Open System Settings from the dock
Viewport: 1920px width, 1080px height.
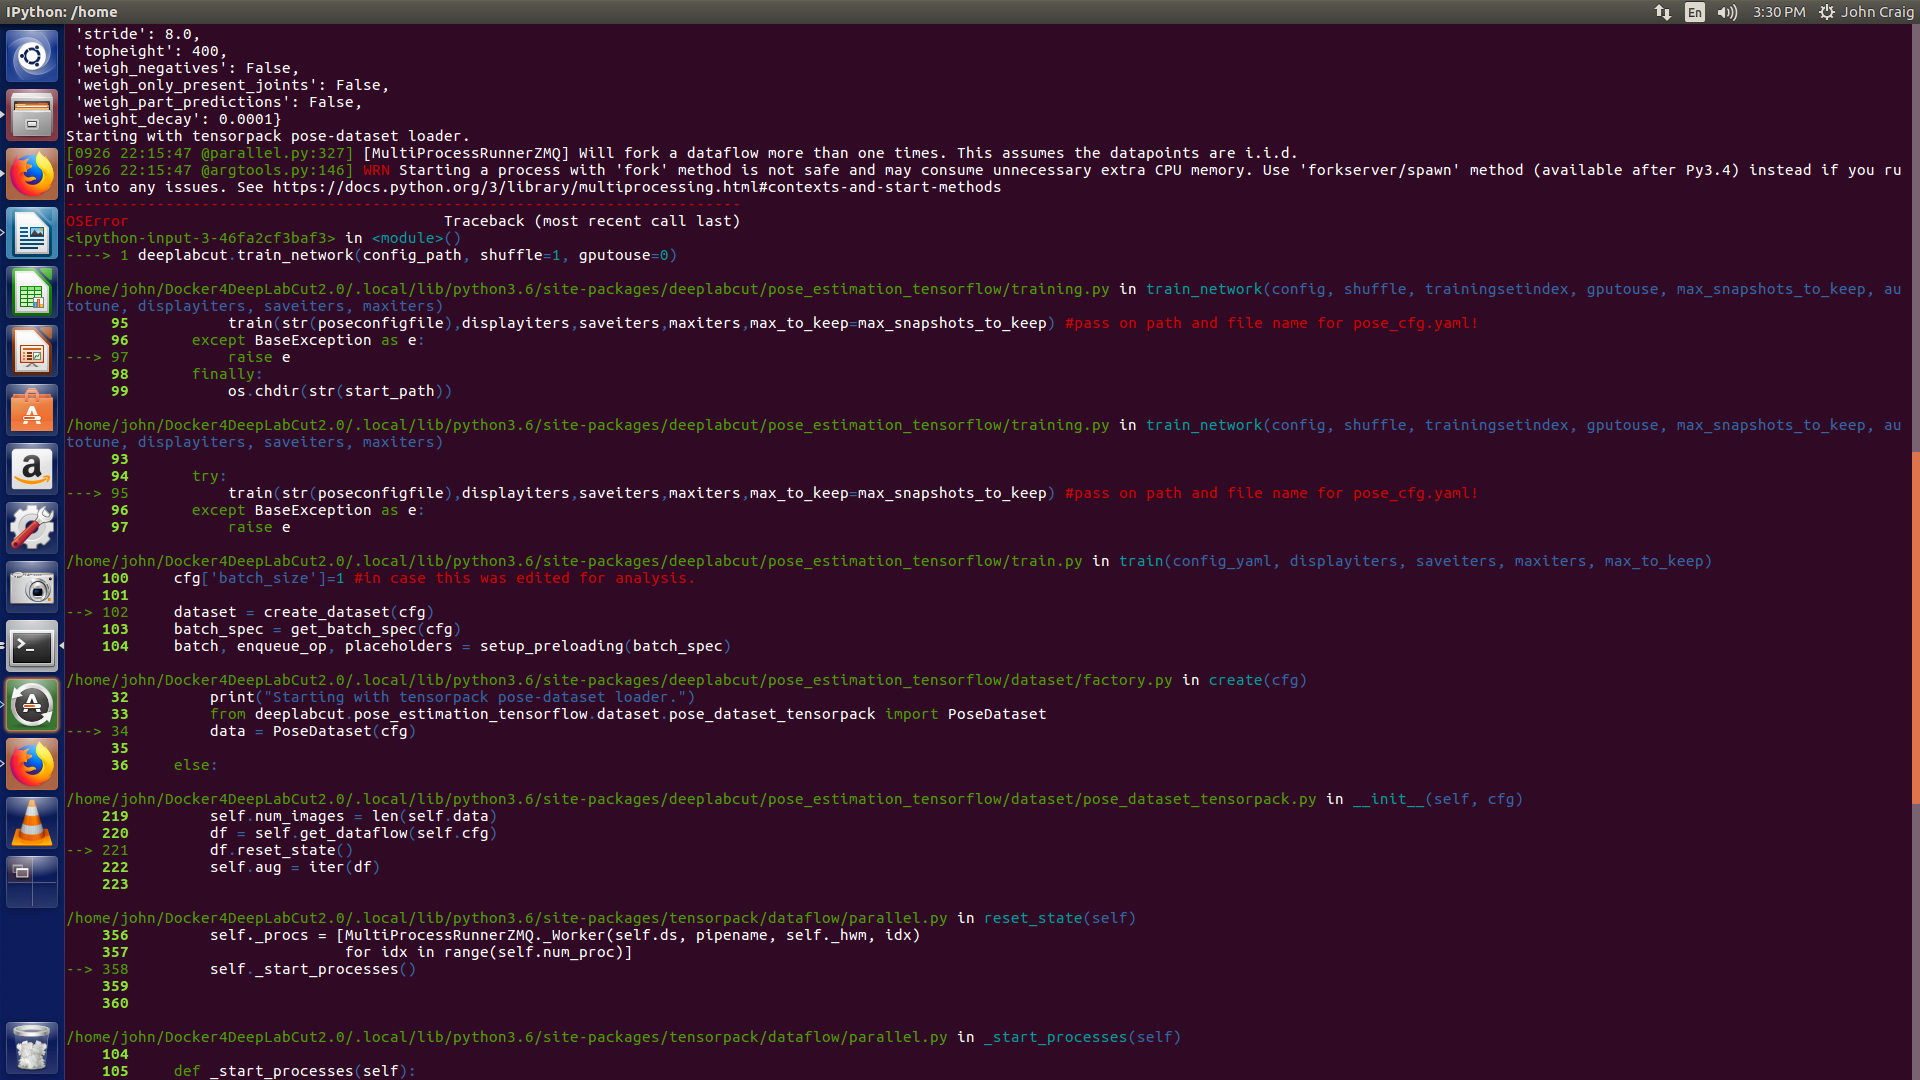coord(33,528)
